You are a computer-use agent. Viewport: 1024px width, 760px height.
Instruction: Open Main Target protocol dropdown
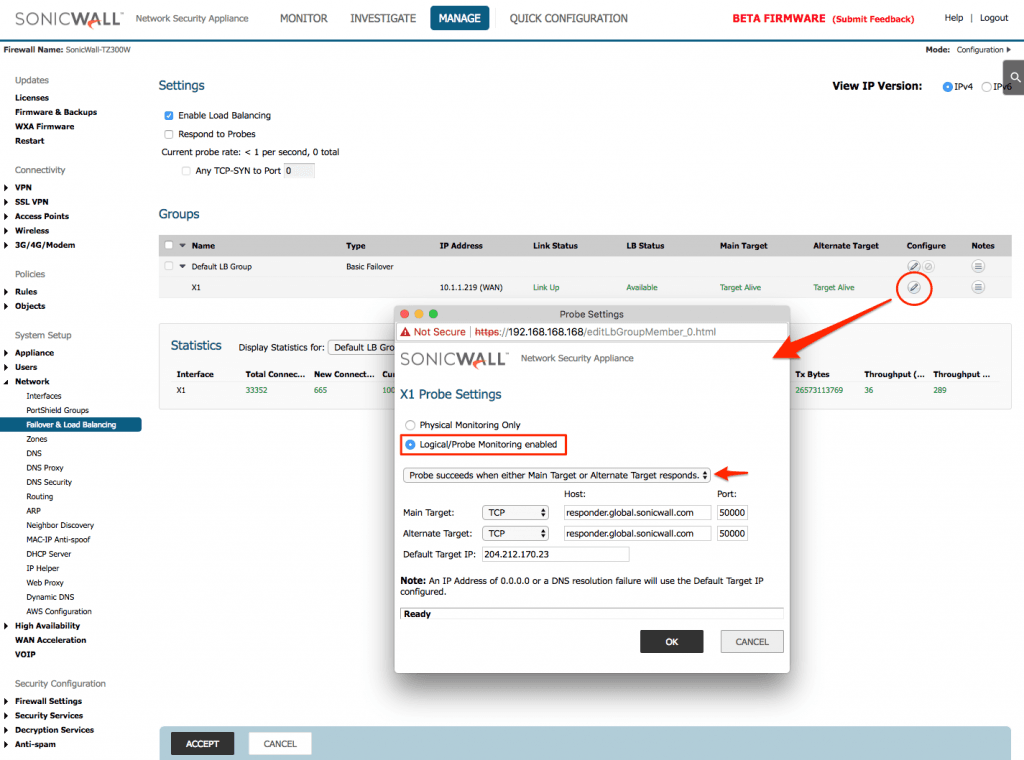click(x=515, y=513)
